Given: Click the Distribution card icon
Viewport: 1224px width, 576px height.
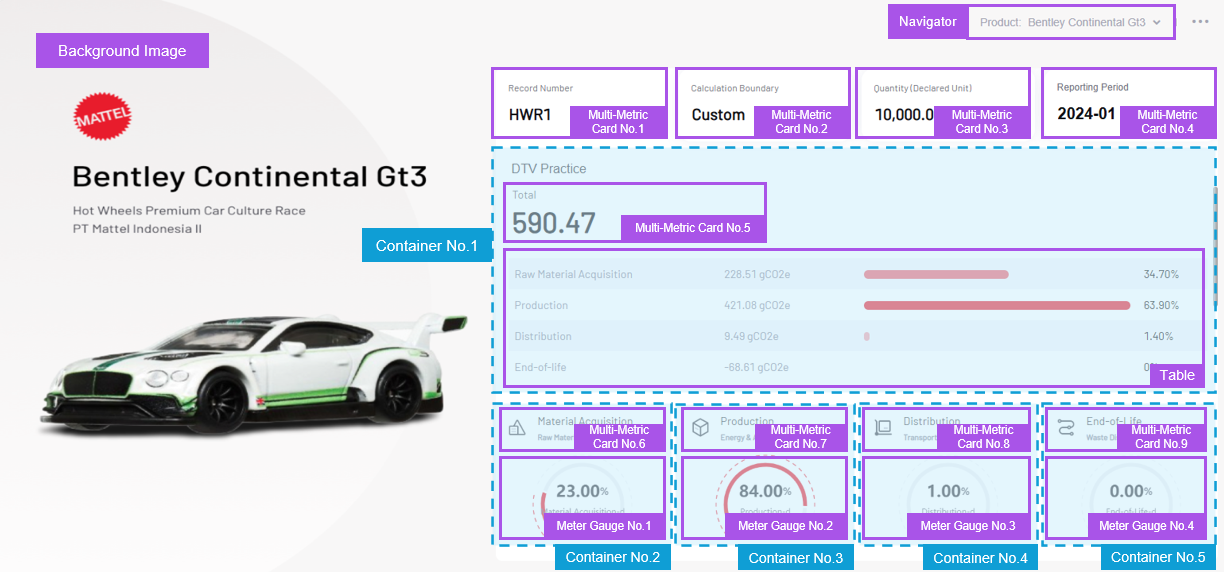Looking at the screenshot, I should [x=882, y=428].
